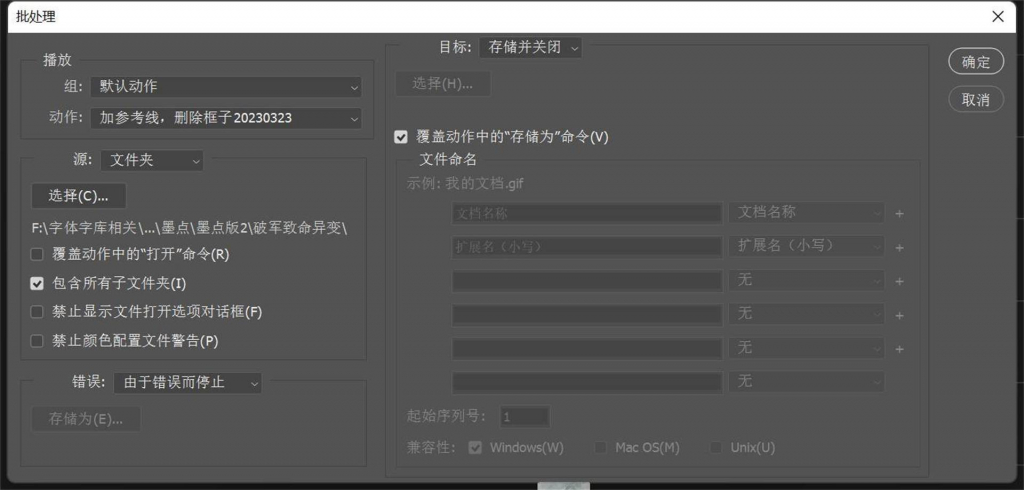Toggle 覆盖动作中的"打开"命令(R) checkbox
The width and height of the screenshot is (1024, 490).
click(37, 254)
